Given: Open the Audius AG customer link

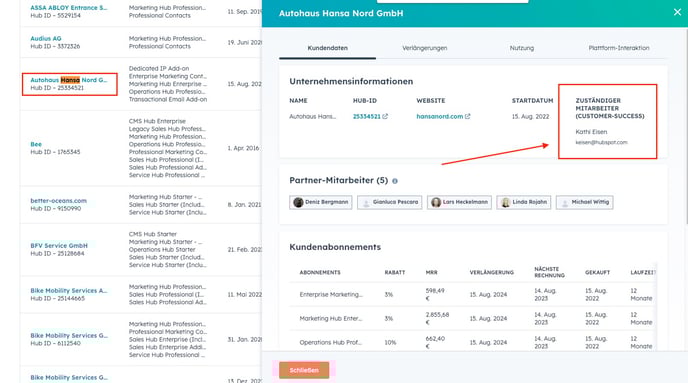Looking at the screenshot, I should [46, 38].
